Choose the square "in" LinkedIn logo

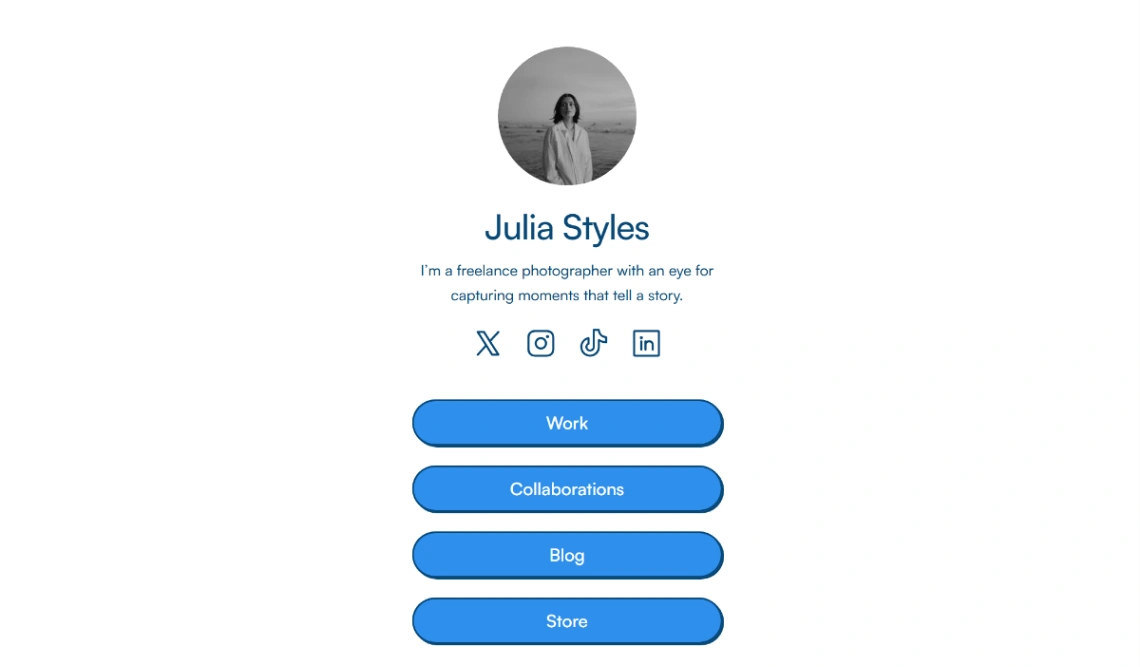click(646, 343)
